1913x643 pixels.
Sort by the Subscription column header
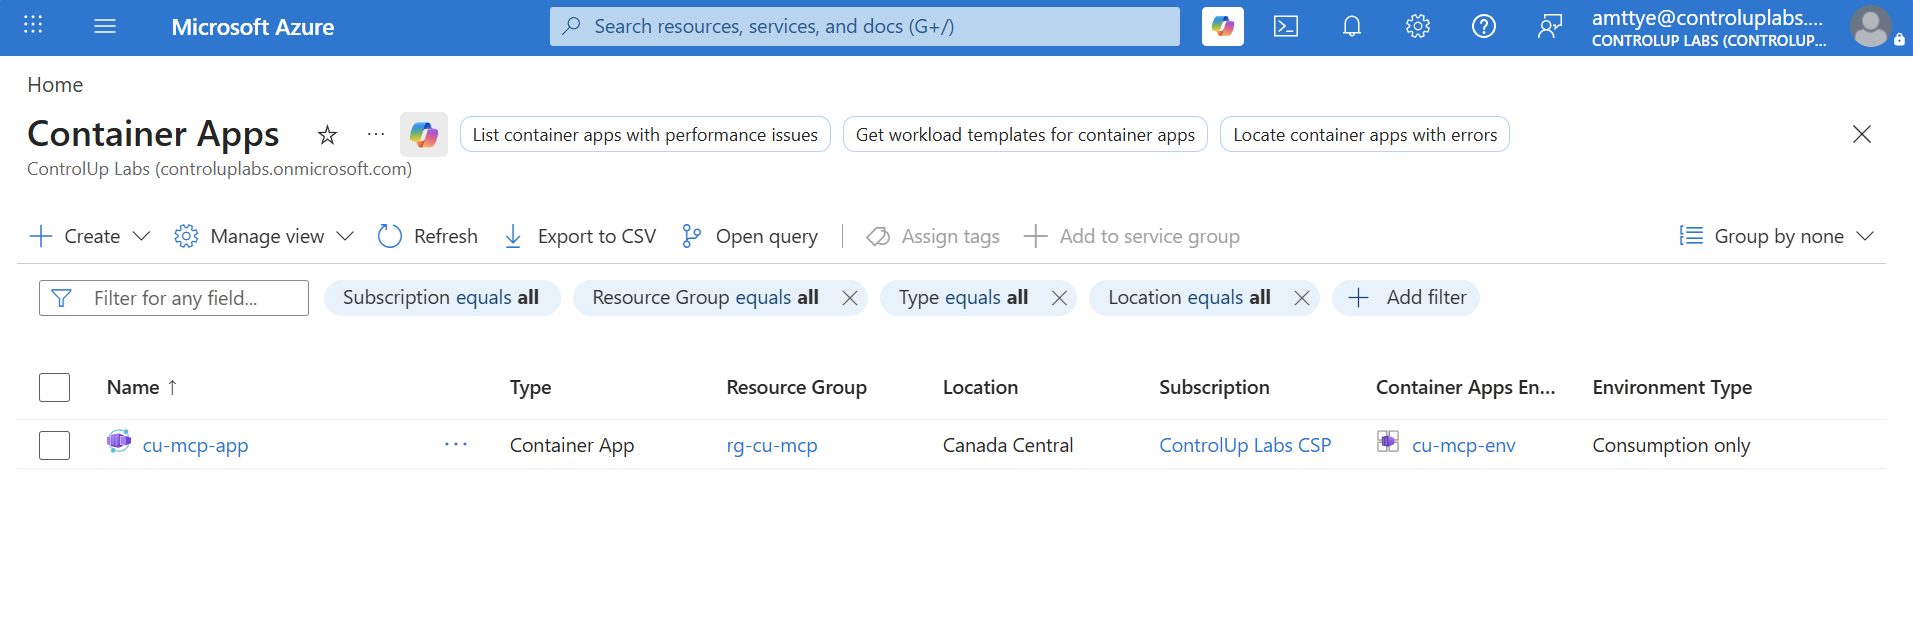click(1214, 387)
